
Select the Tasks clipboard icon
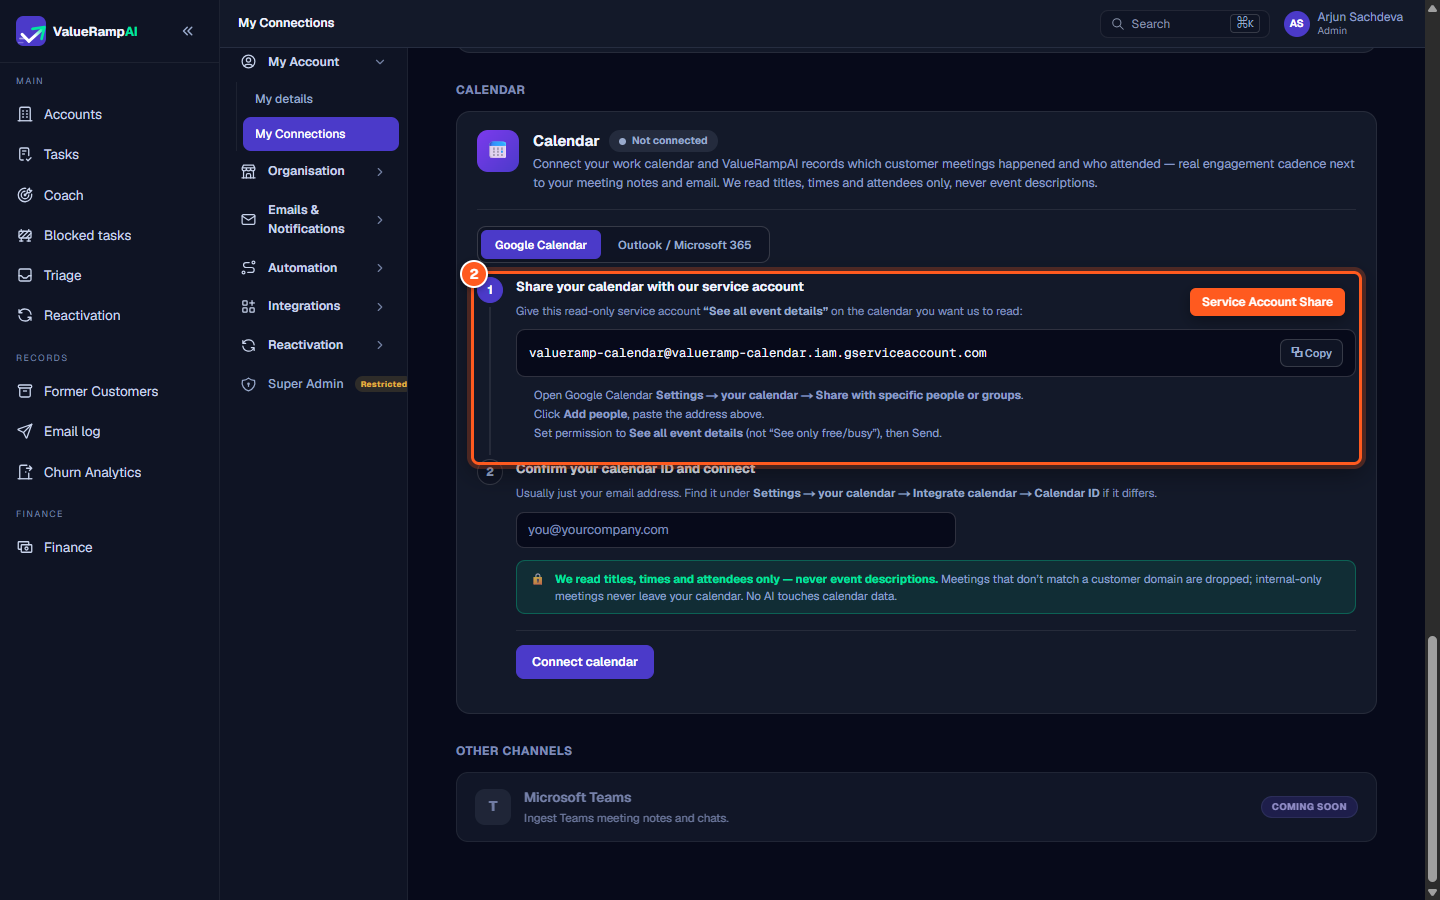pos(25,154)
